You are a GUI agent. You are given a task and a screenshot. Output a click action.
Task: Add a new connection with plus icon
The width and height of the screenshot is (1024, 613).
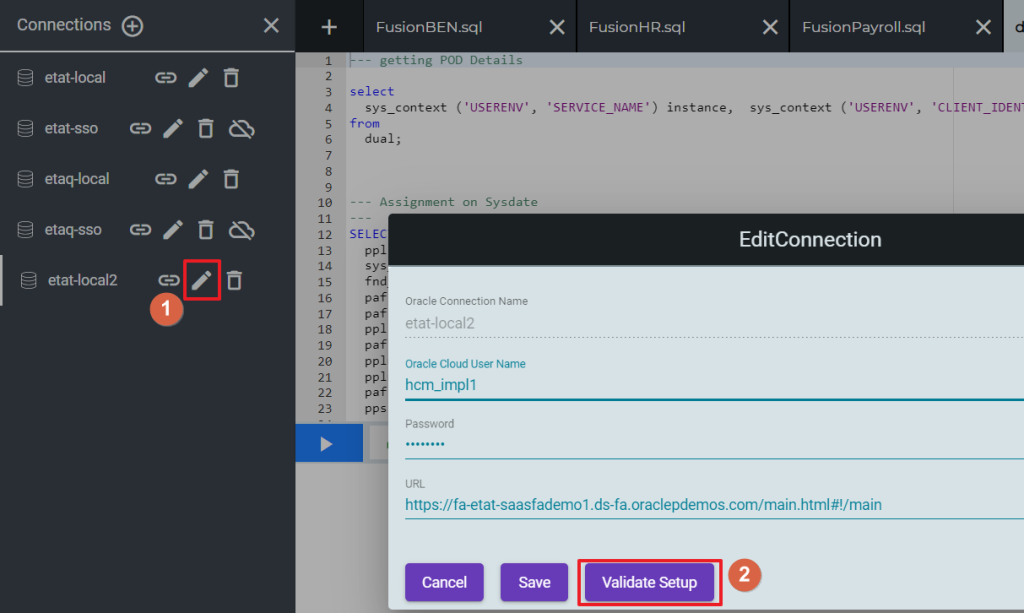(x=133, y=26)
